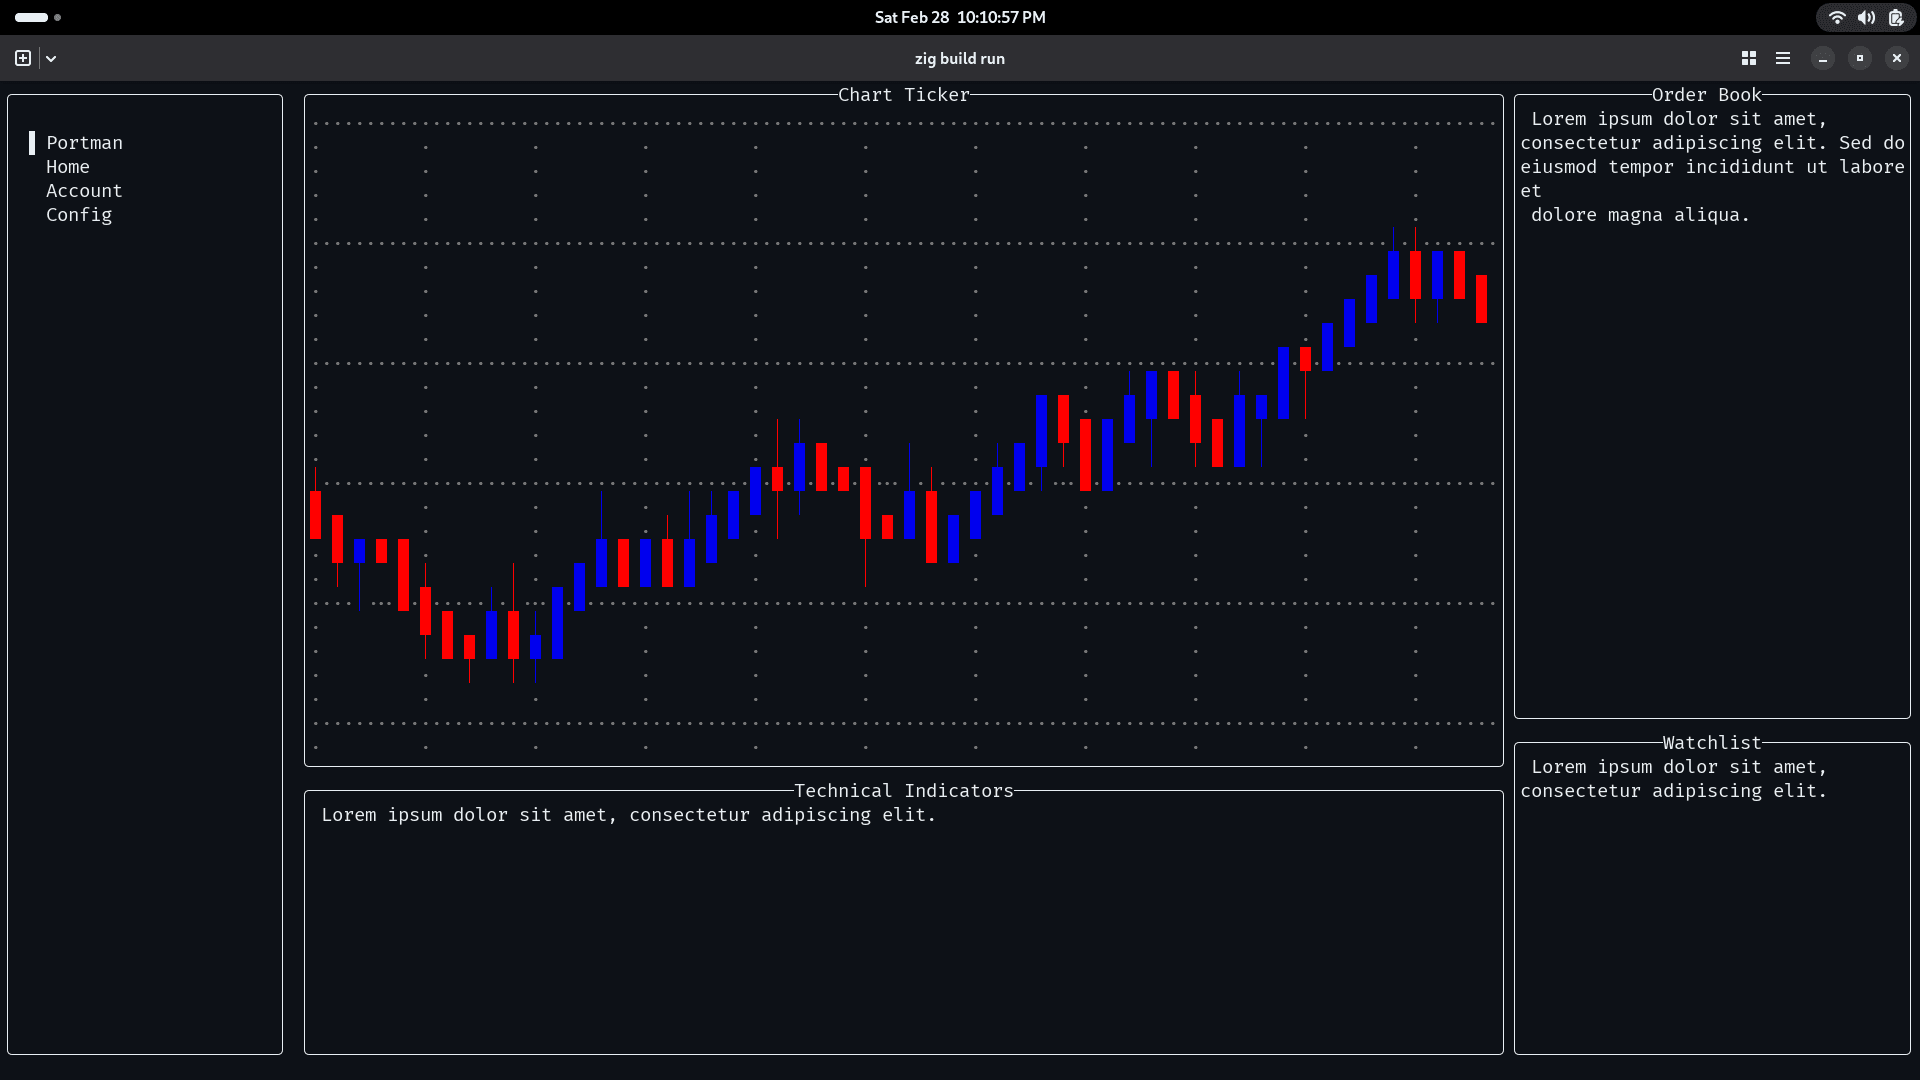Open the Activities workspace indicator
Image resolution: width=1920 pixels, height=1080 pixels.
tap(38, 17)
